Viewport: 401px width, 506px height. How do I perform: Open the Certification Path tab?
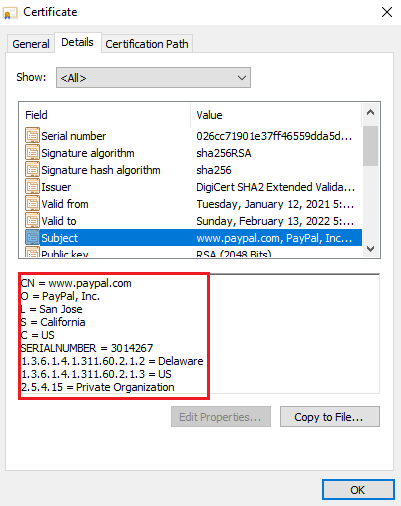(147, 44)
